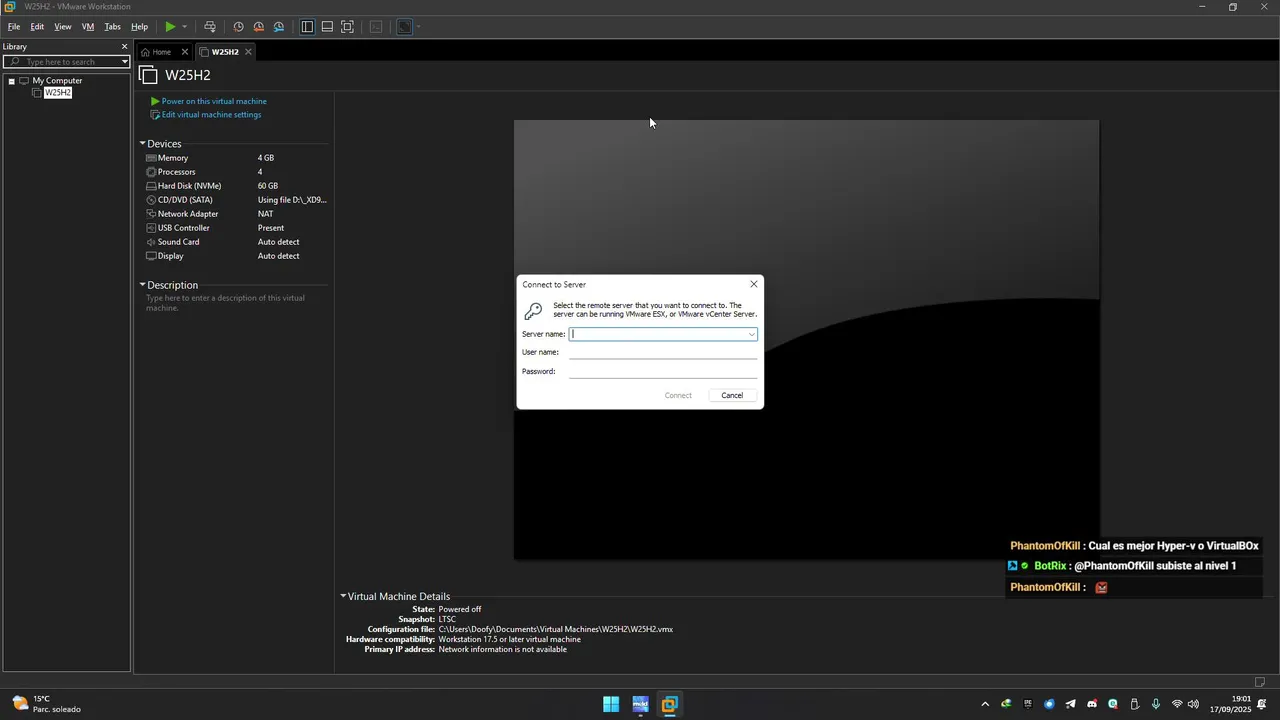1280x720 pixels.
Task: Click the Processors device icon
Action: (151, 172)
